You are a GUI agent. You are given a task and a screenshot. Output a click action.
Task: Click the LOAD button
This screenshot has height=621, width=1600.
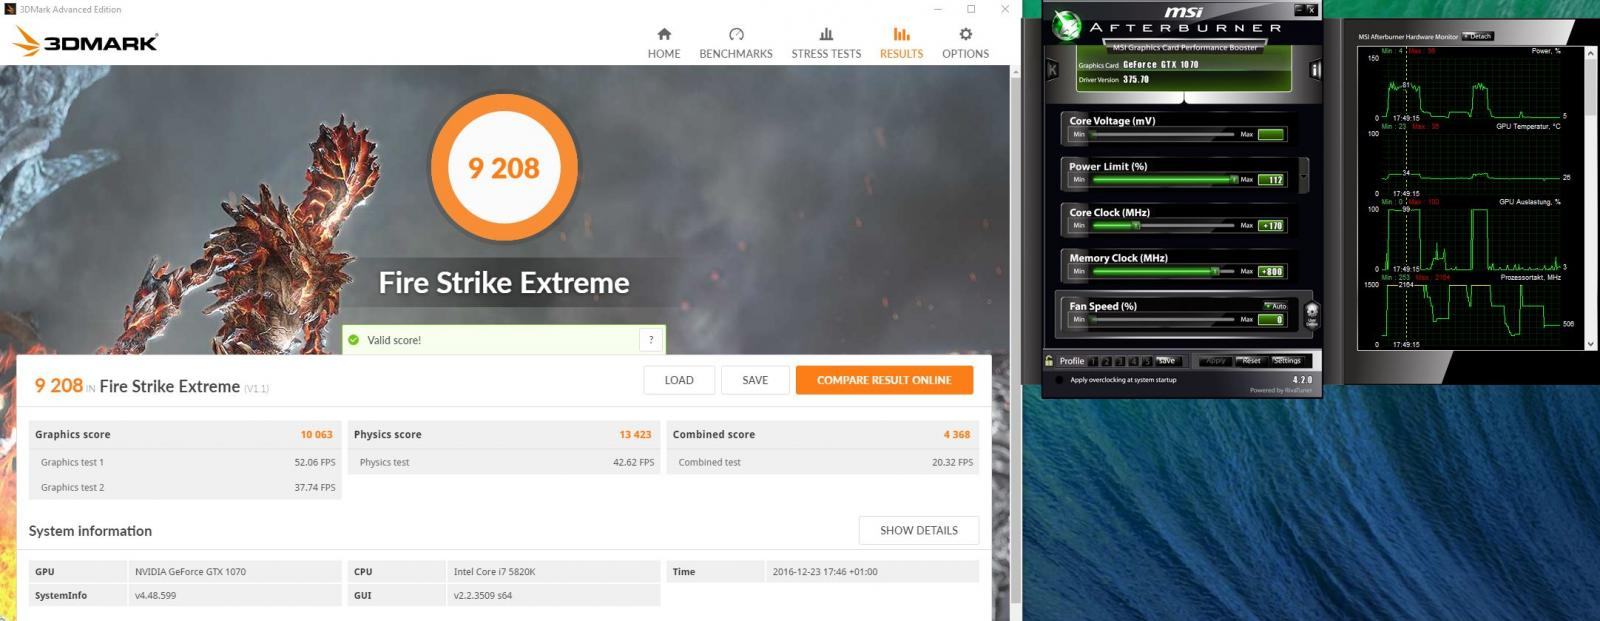(679, 380)
